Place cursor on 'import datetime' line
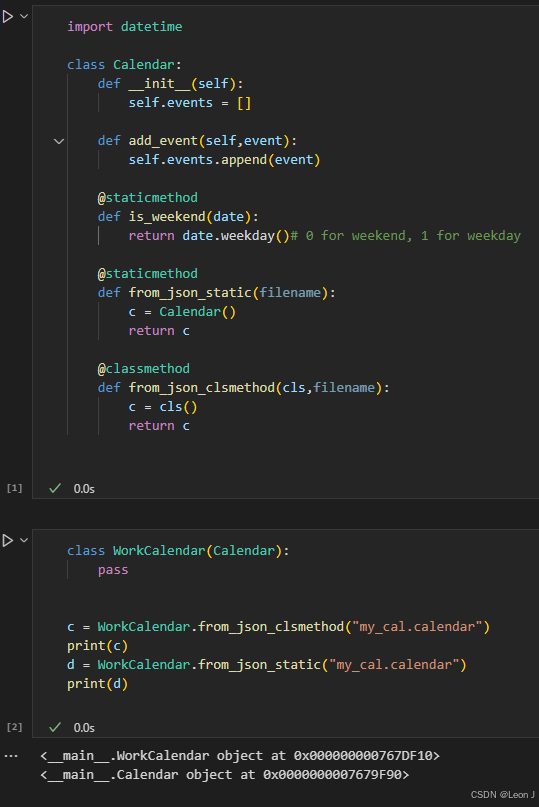 (125, 27)
